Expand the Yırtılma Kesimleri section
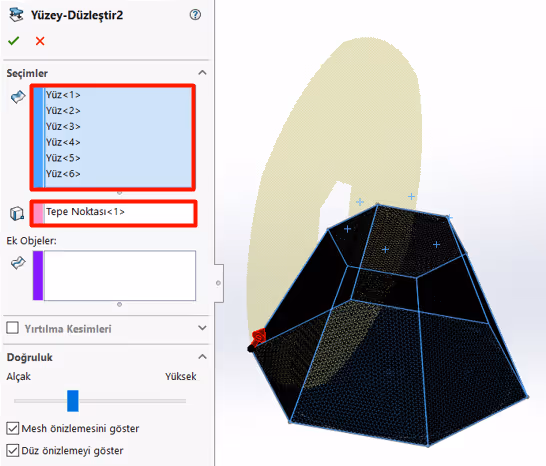Viewport: 546px width, 466px height. (x=202, y=328)
